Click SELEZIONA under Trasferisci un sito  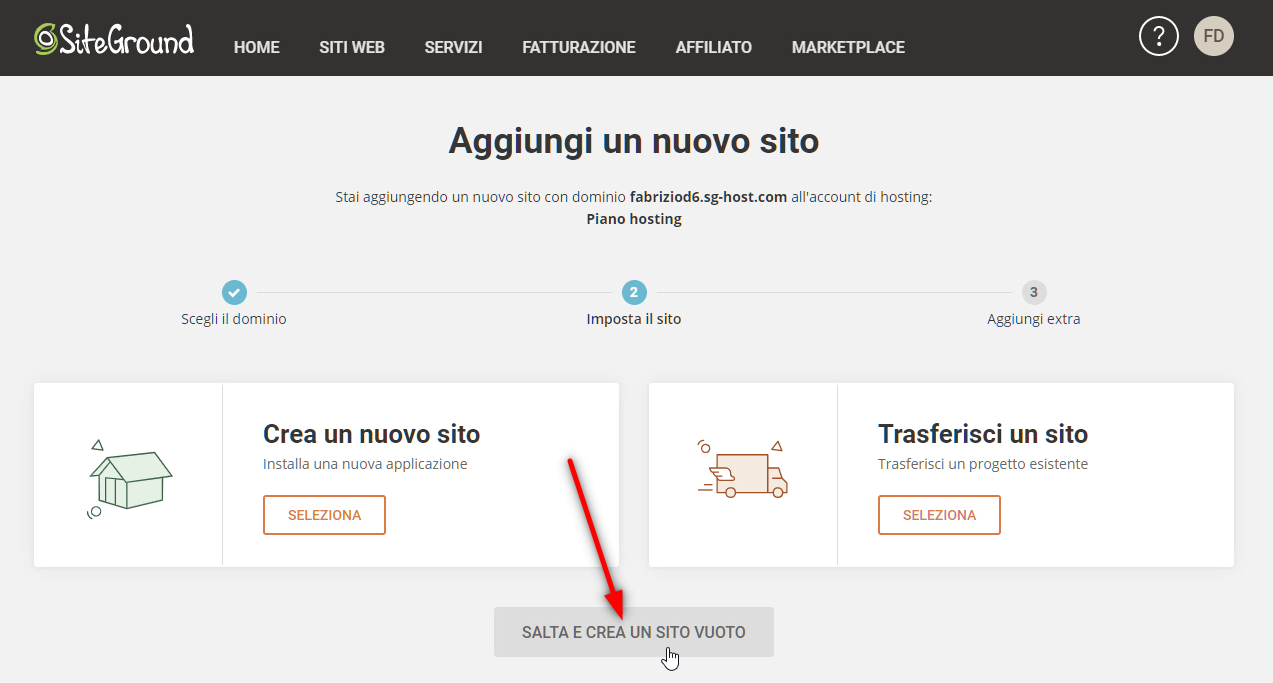coord(939,515)
